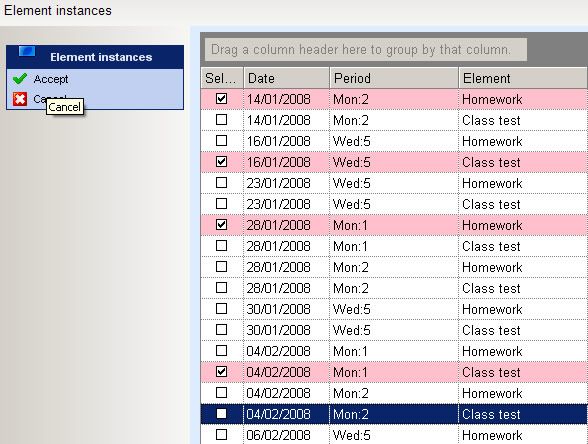Tick the 06/02/2008 Wed:5 Homework checkbox
Image resolution: width=588 pixels, height=444 pixels.
pos(222,435)
